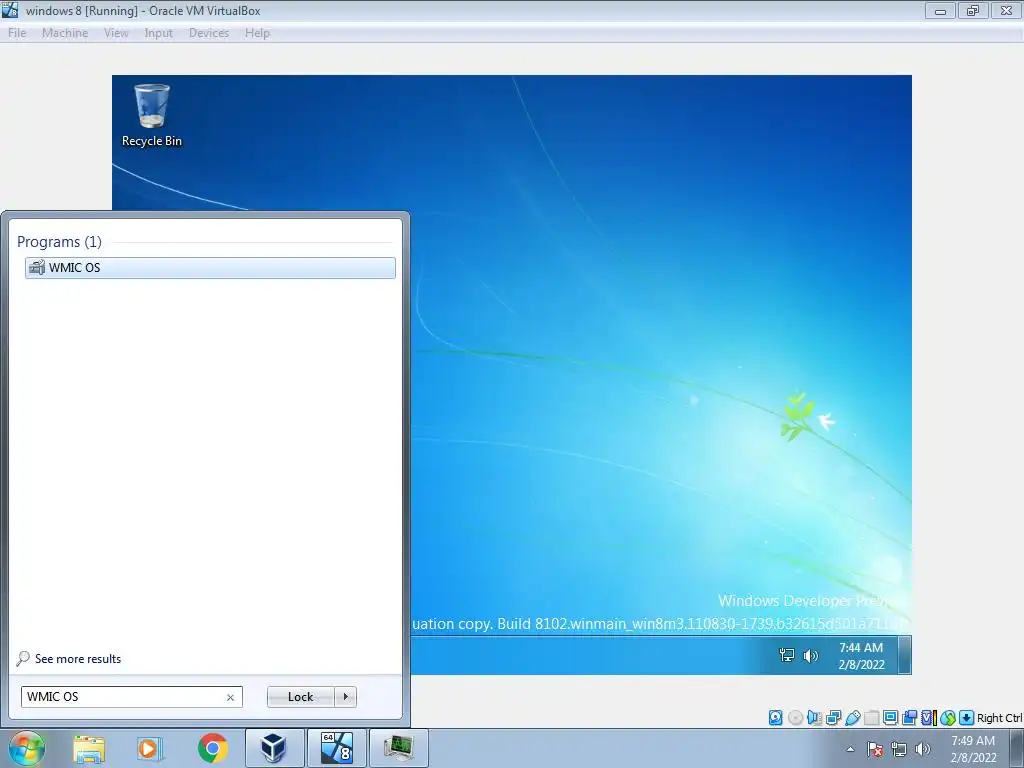Image resolution: width=1024 pixels, height=768 pixels.
Task: Open the system monitor taskbar app
Action: point(398,748)
